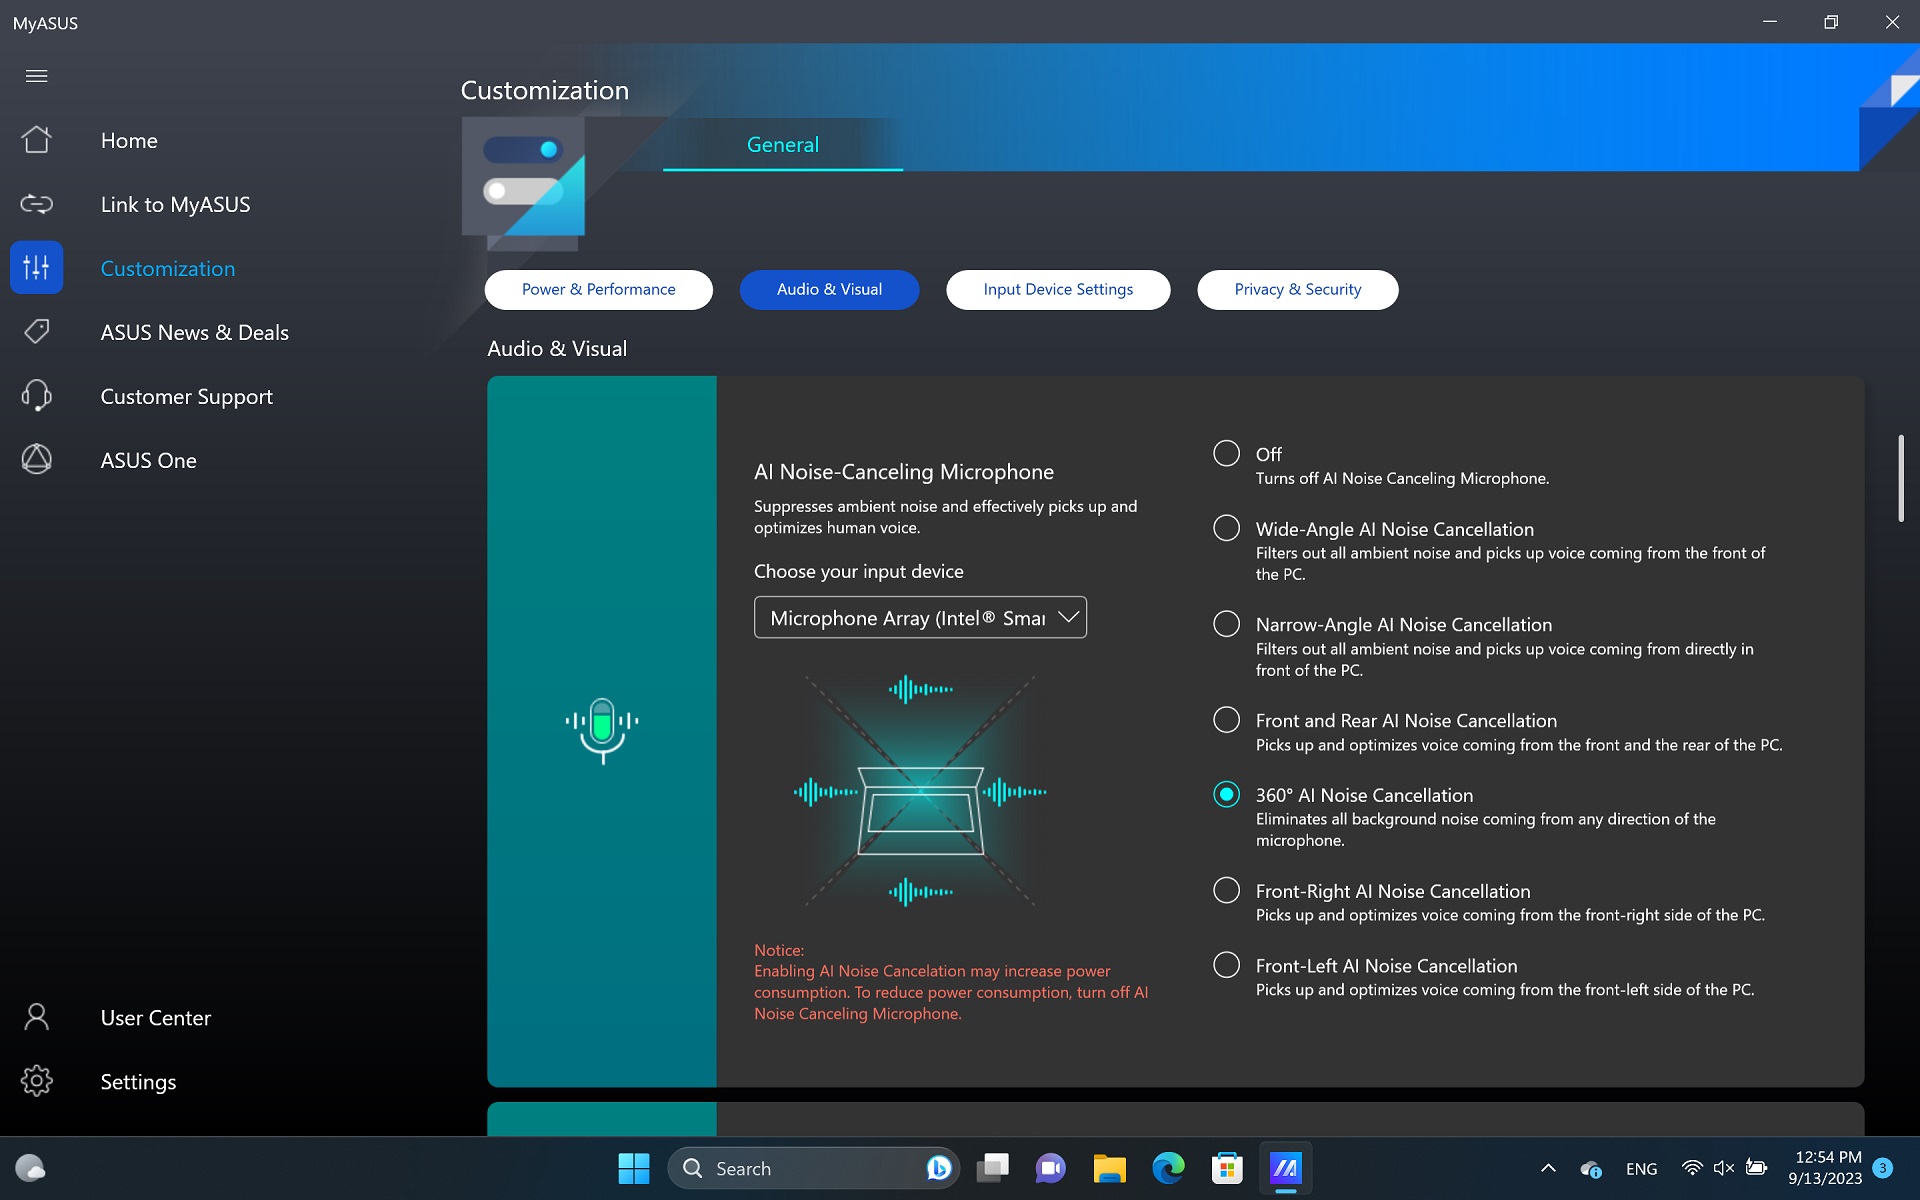
Task: Open Customer Support in the sidebar
Action: point(186,397)
